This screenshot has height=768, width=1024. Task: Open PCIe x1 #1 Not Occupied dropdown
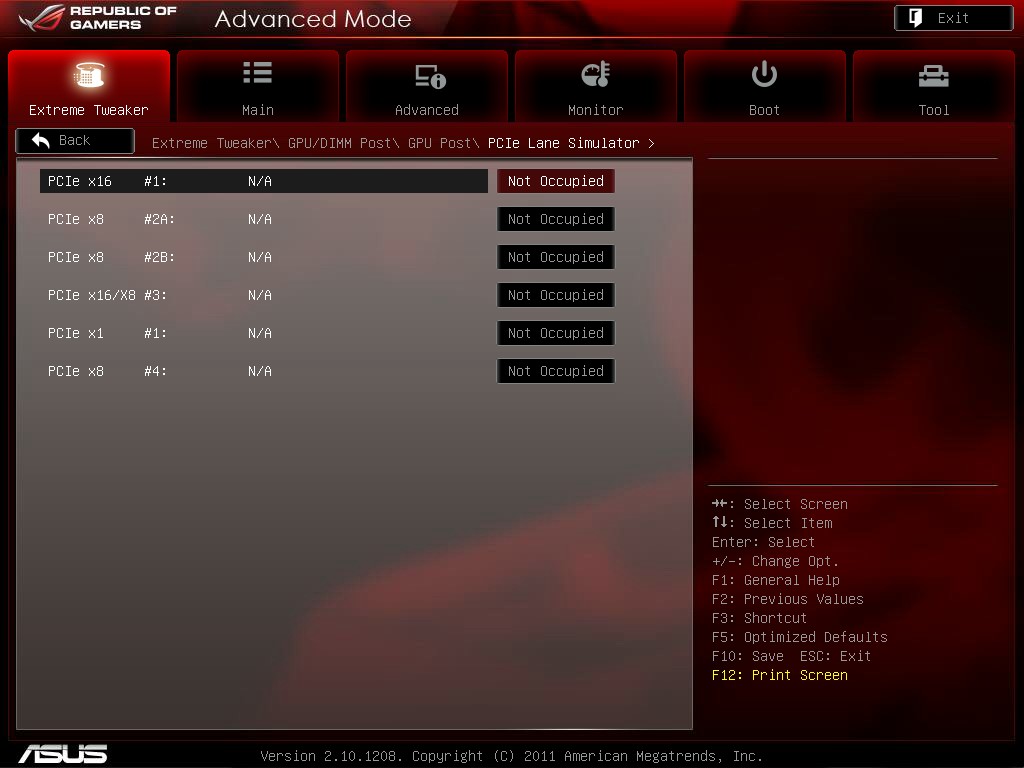556,332
